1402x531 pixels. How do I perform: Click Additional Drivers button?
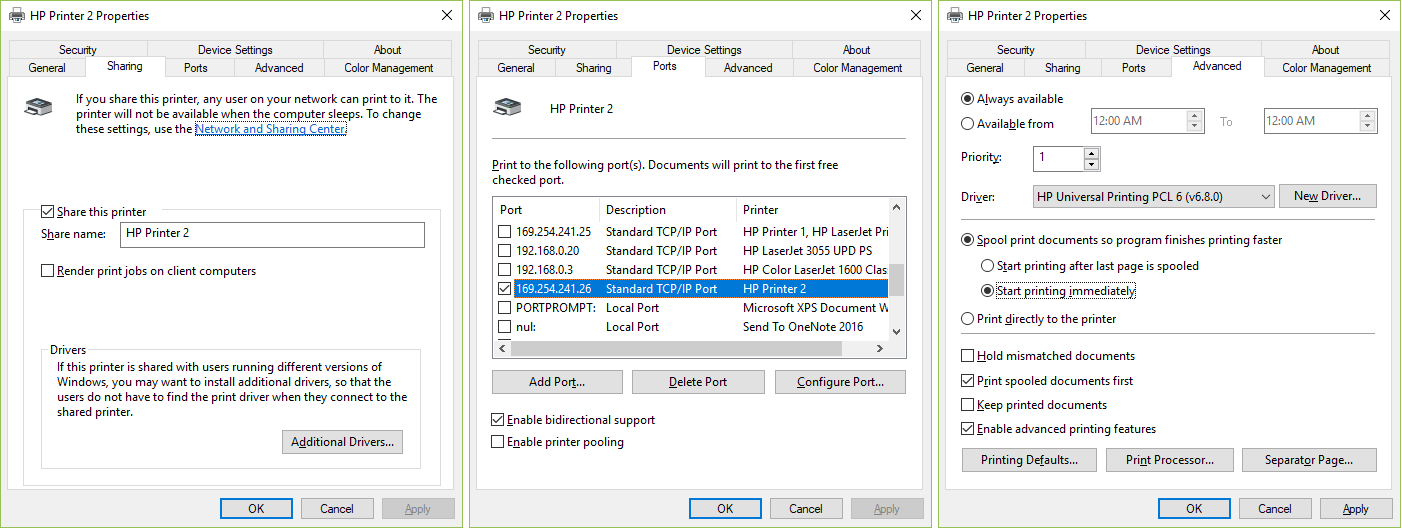[x=342, y=442]
